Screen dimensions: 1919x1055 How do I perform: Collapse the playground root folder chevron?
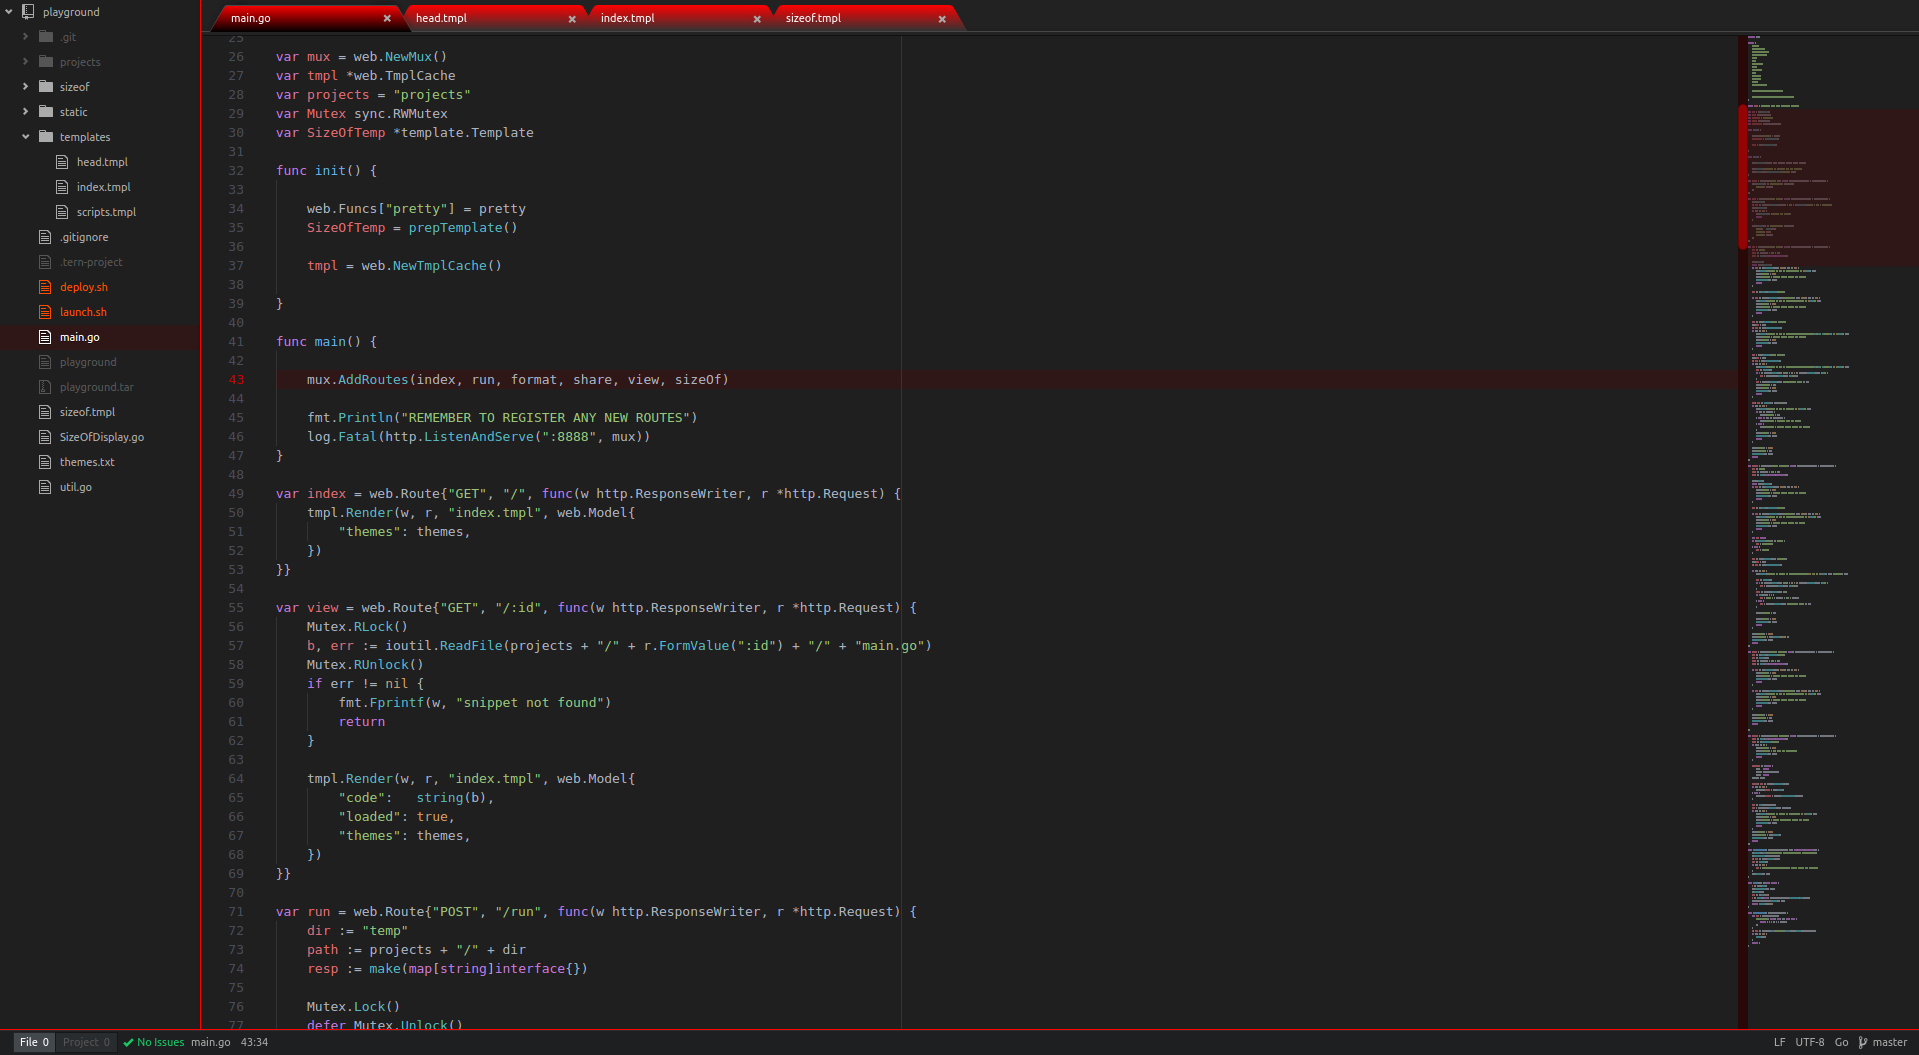point(9,12)
